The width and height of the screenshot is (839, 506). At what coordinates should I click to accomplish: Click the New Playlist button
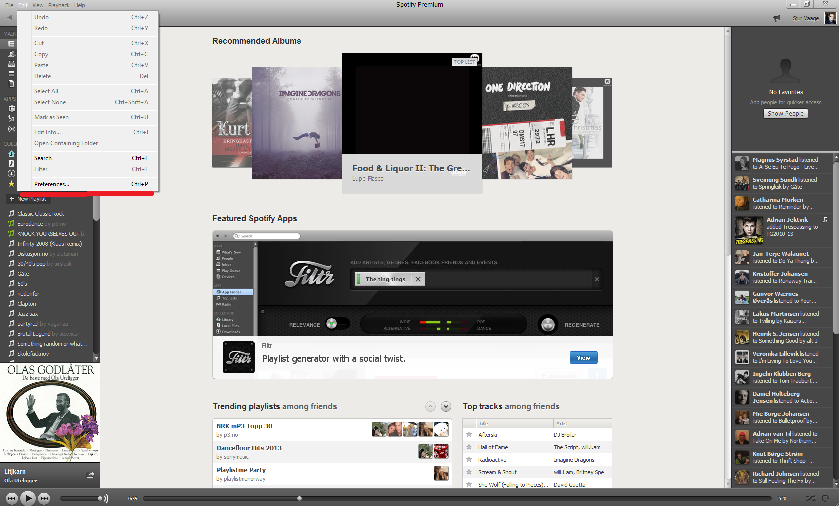point(28,199)
